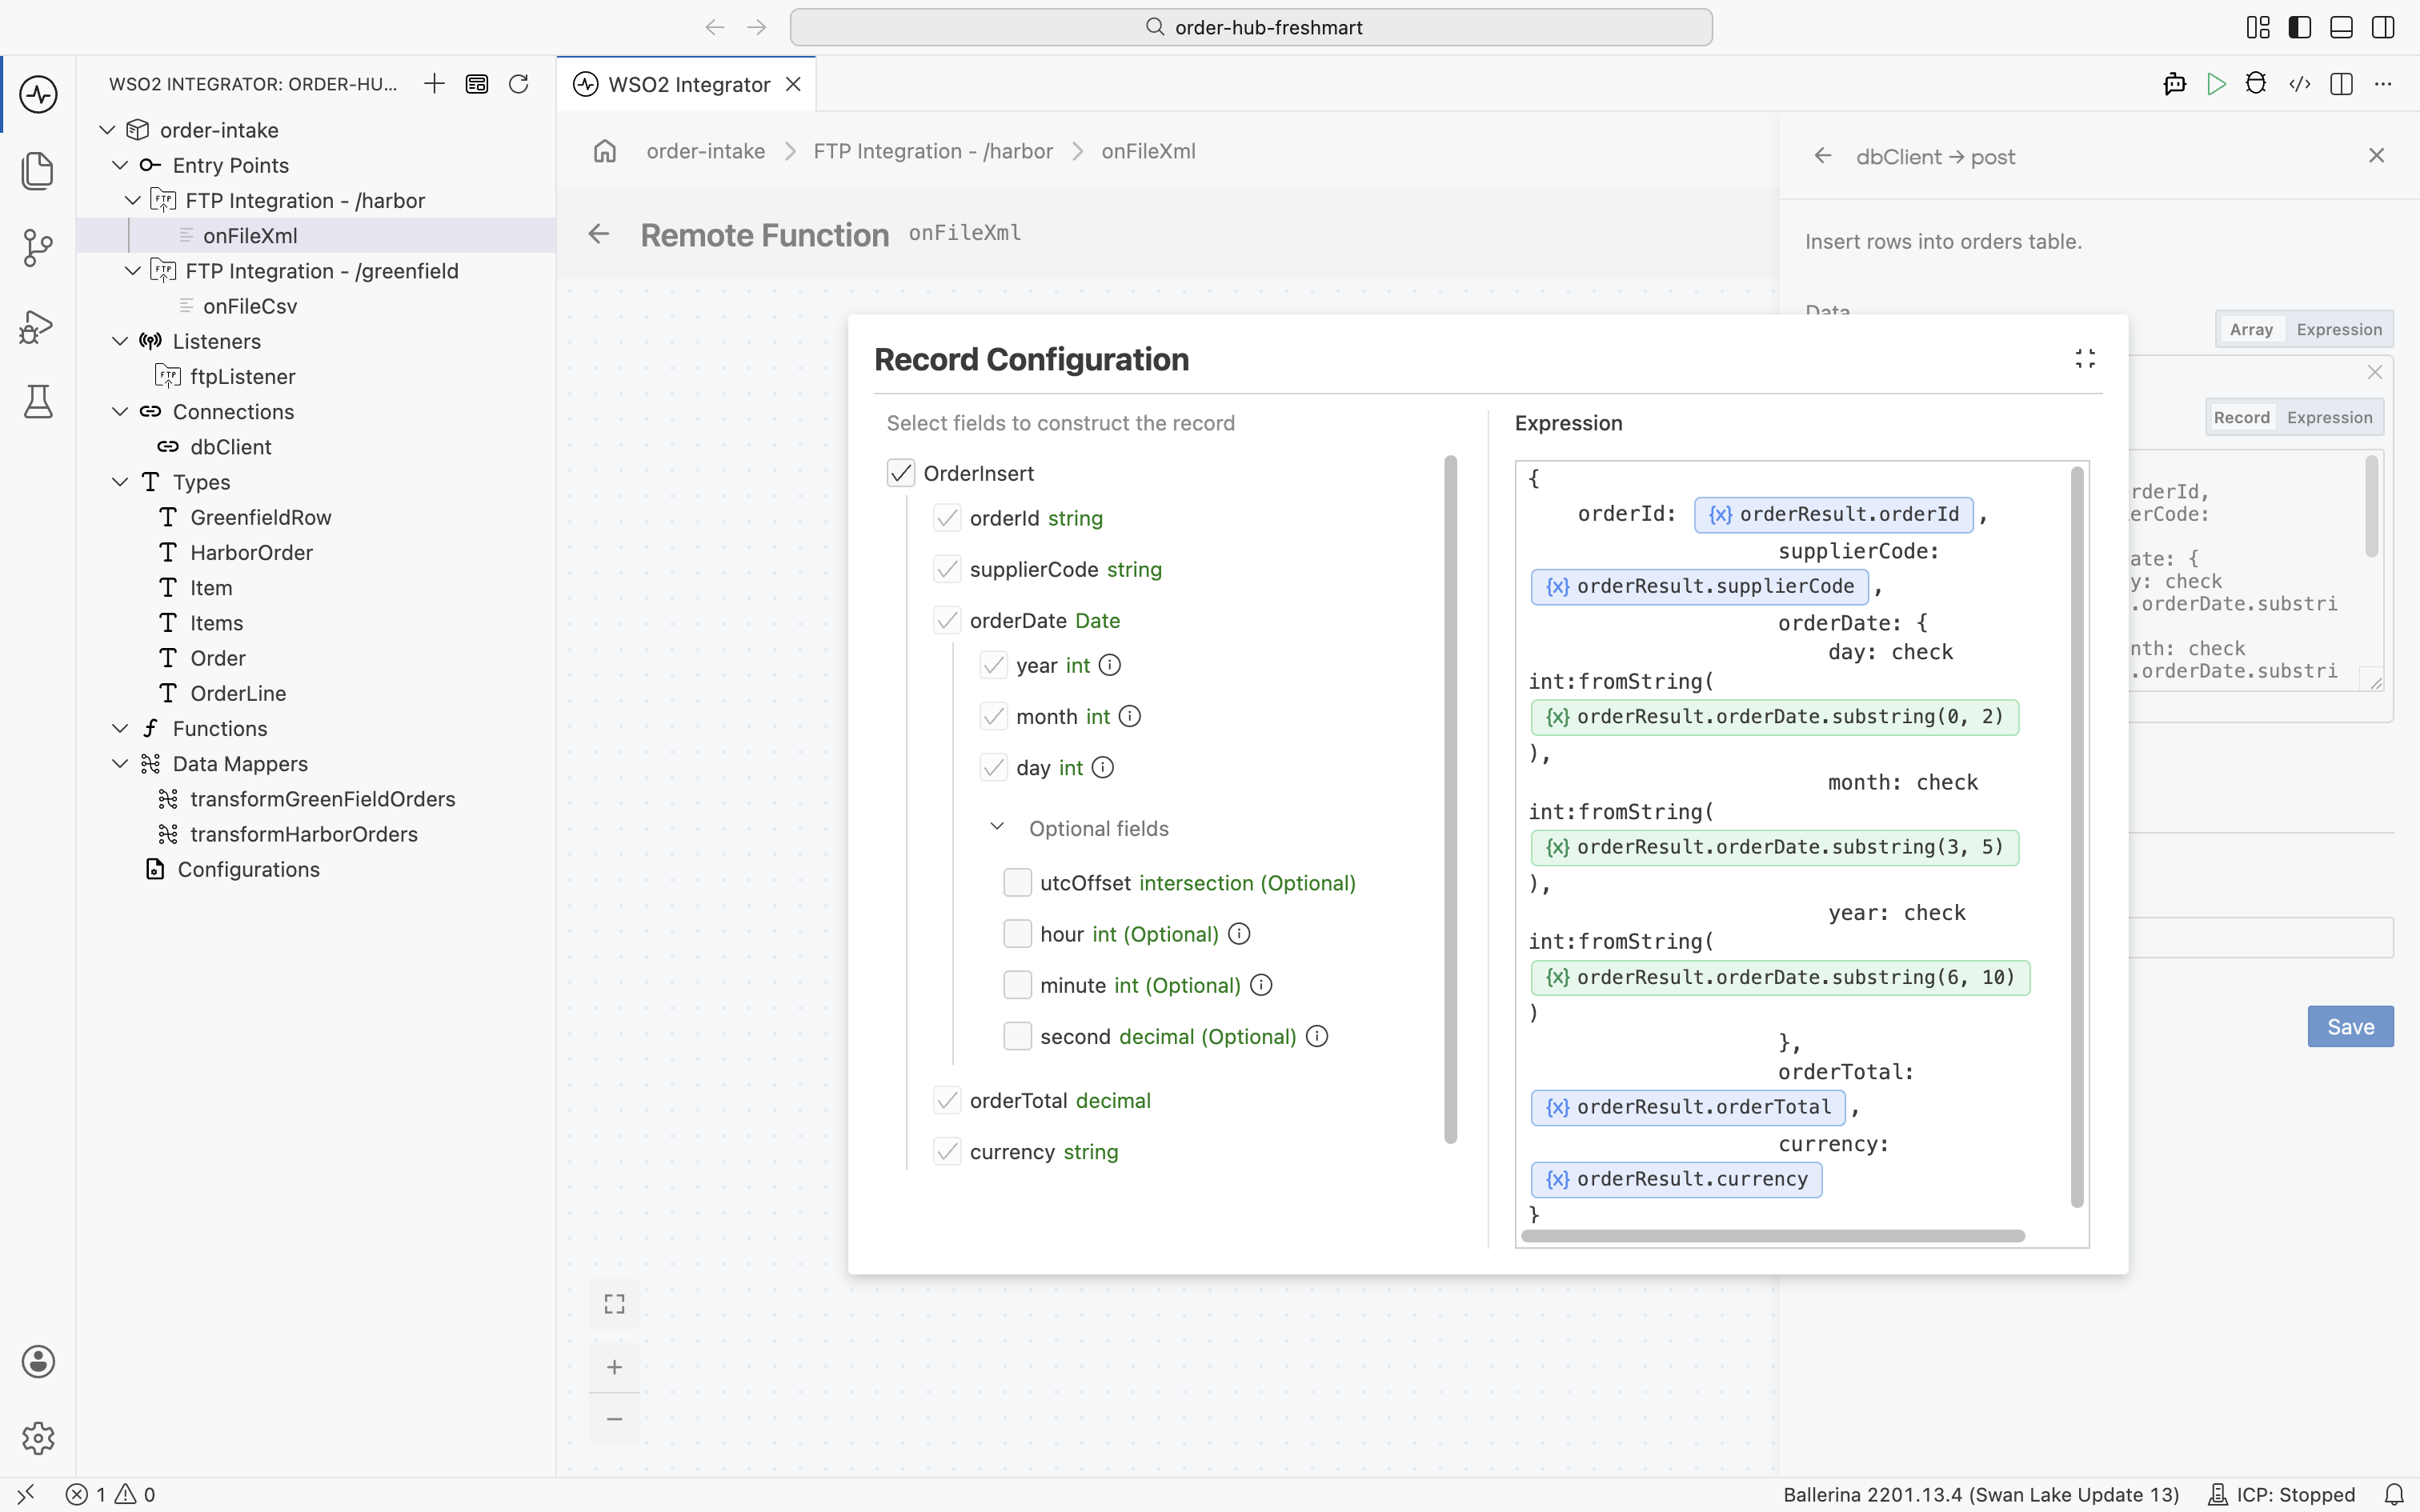The width and height of the screenshot is (2420, 1512).
Task: Start debugging with the bug icon
Action: (2256, 84)
